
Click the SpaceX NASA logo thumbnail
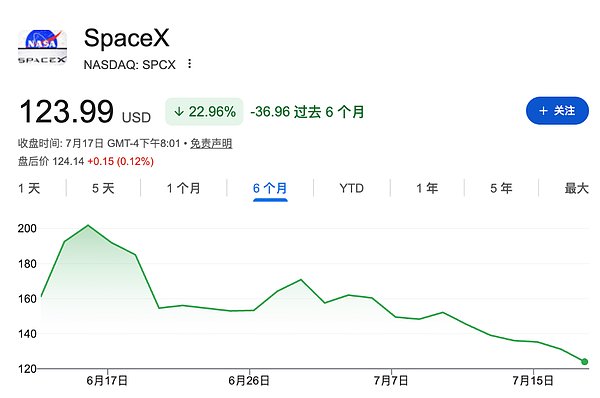(42, 47)
